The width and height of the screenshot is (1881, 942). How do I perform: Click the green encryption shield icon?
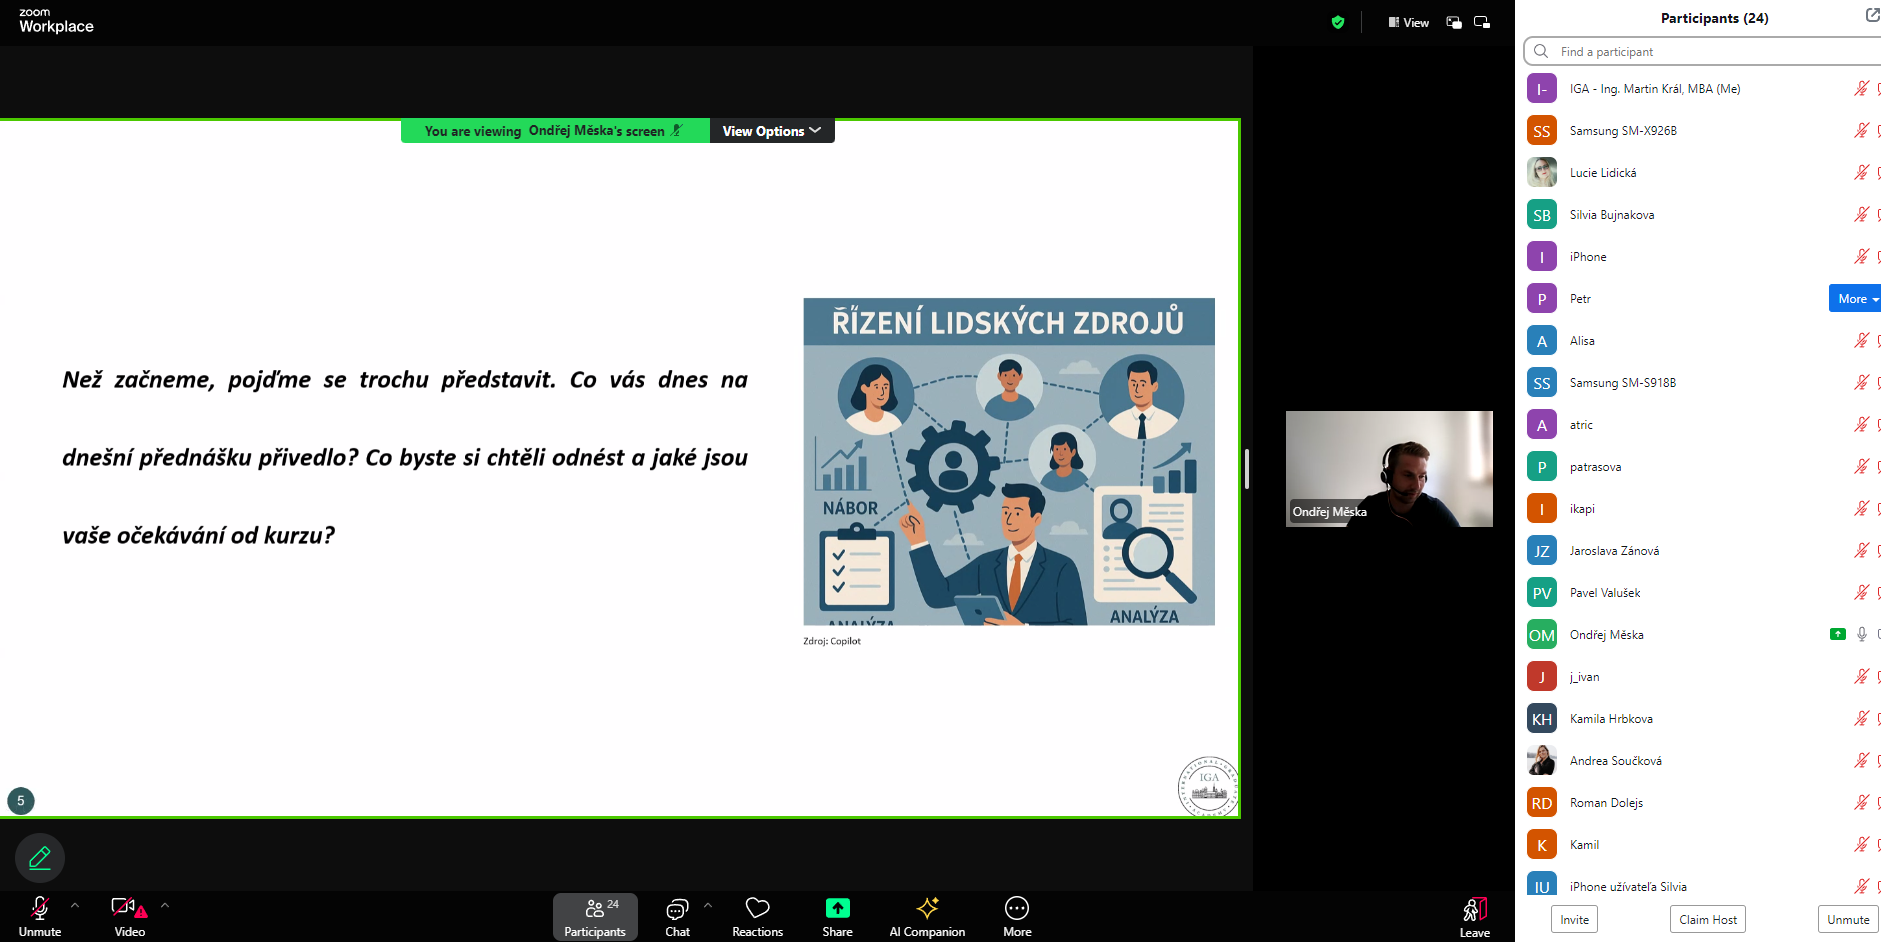[1338, 22]
